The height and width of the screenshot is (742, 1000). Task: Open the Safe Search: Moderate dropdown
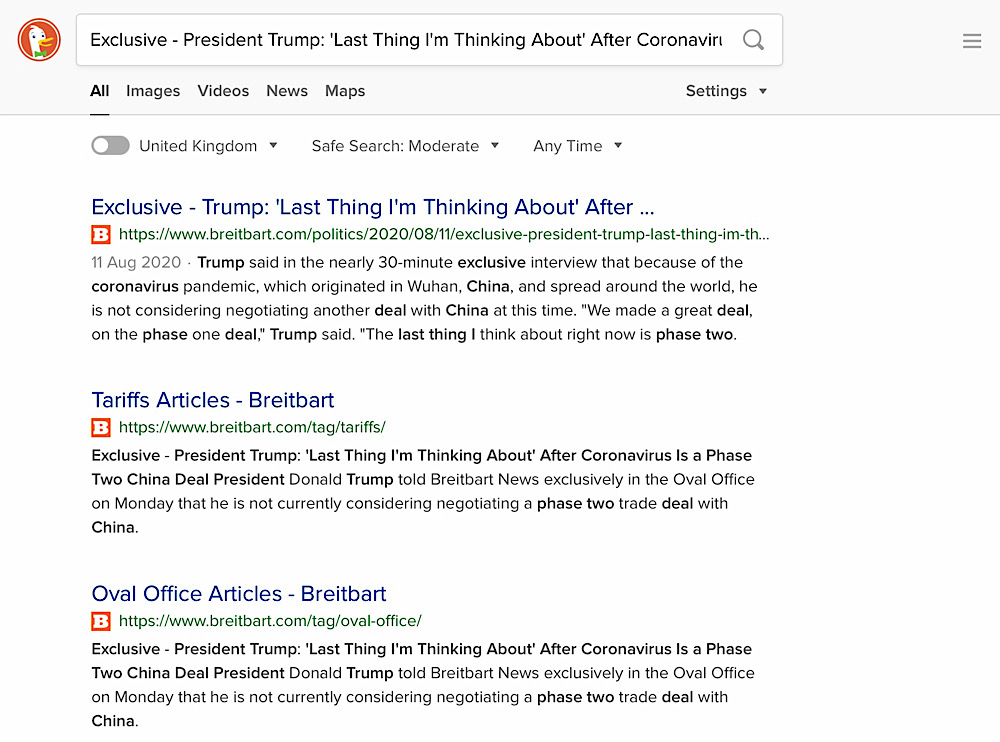[405, 146]
